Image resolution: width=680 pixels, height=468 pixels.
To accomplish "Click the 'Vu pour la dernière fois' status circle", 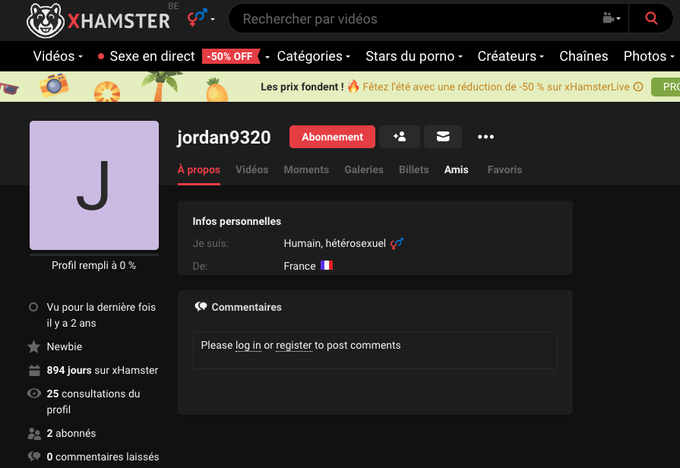I will click(33, 307).
